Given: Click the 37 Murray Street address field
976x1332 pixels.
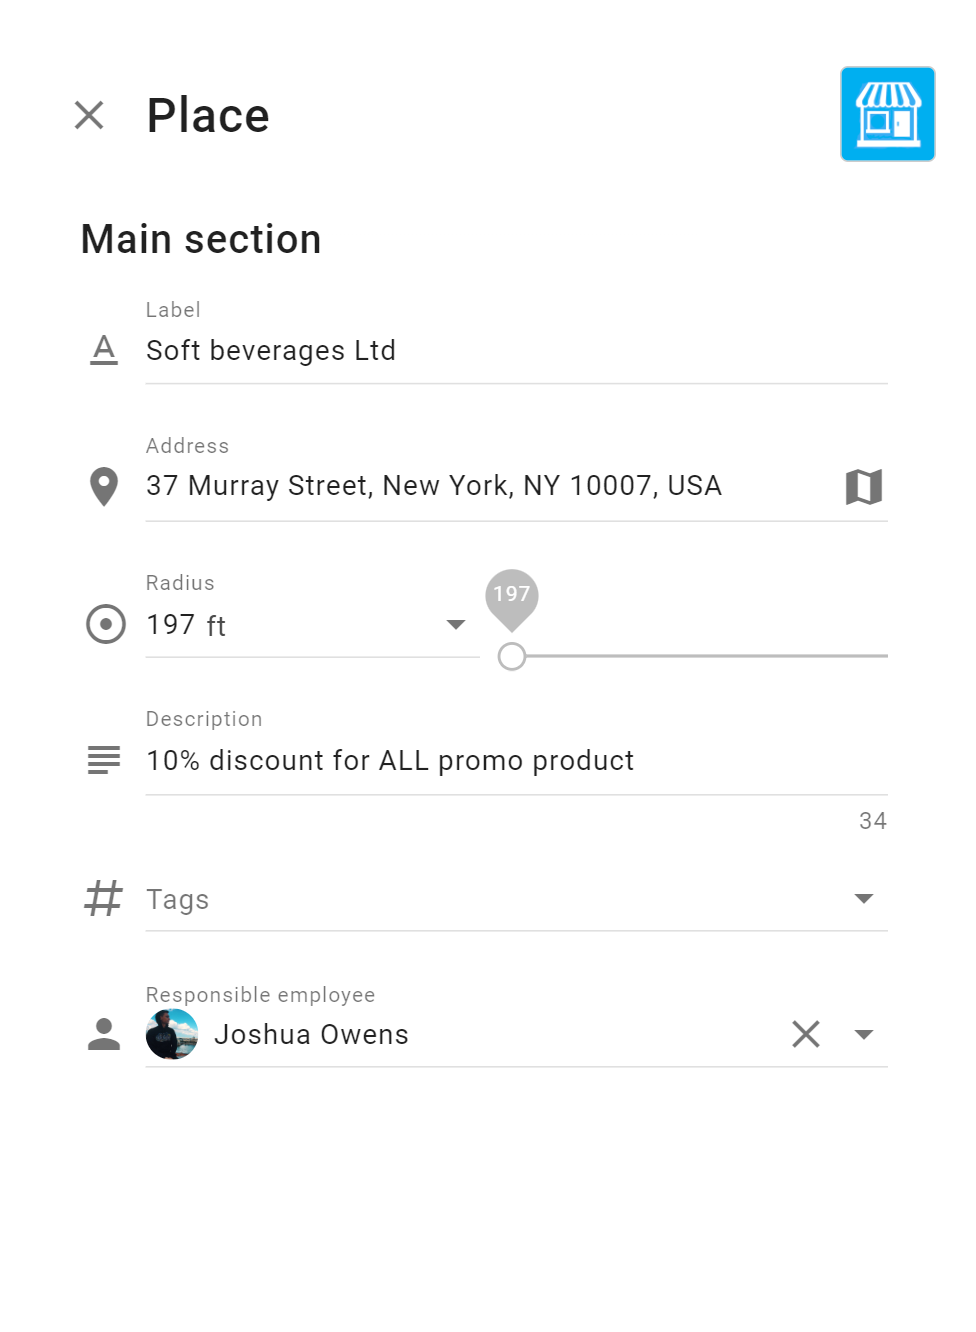Looking at the screenshot, I should (490, 486).
